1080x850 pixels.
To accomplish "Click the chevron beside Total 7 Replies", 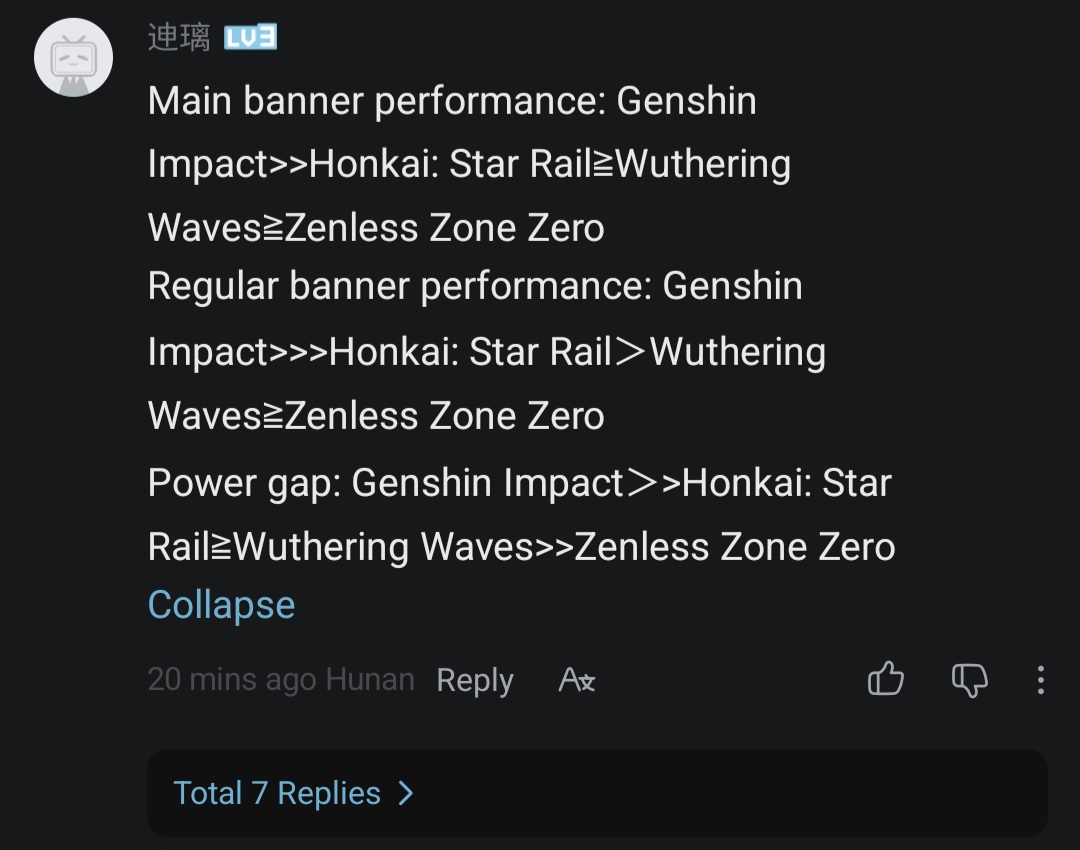I will coord(407,793).
